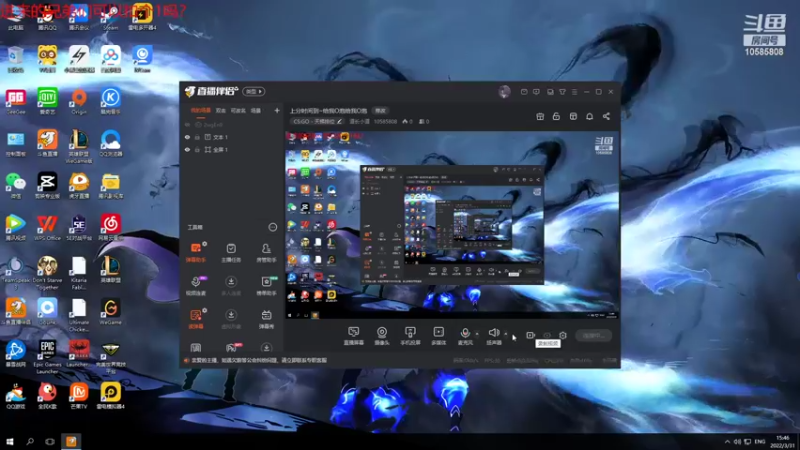Screen dimensions: 800x450
Task: Open Steam desktop shortcut
Action: point(110,16)
